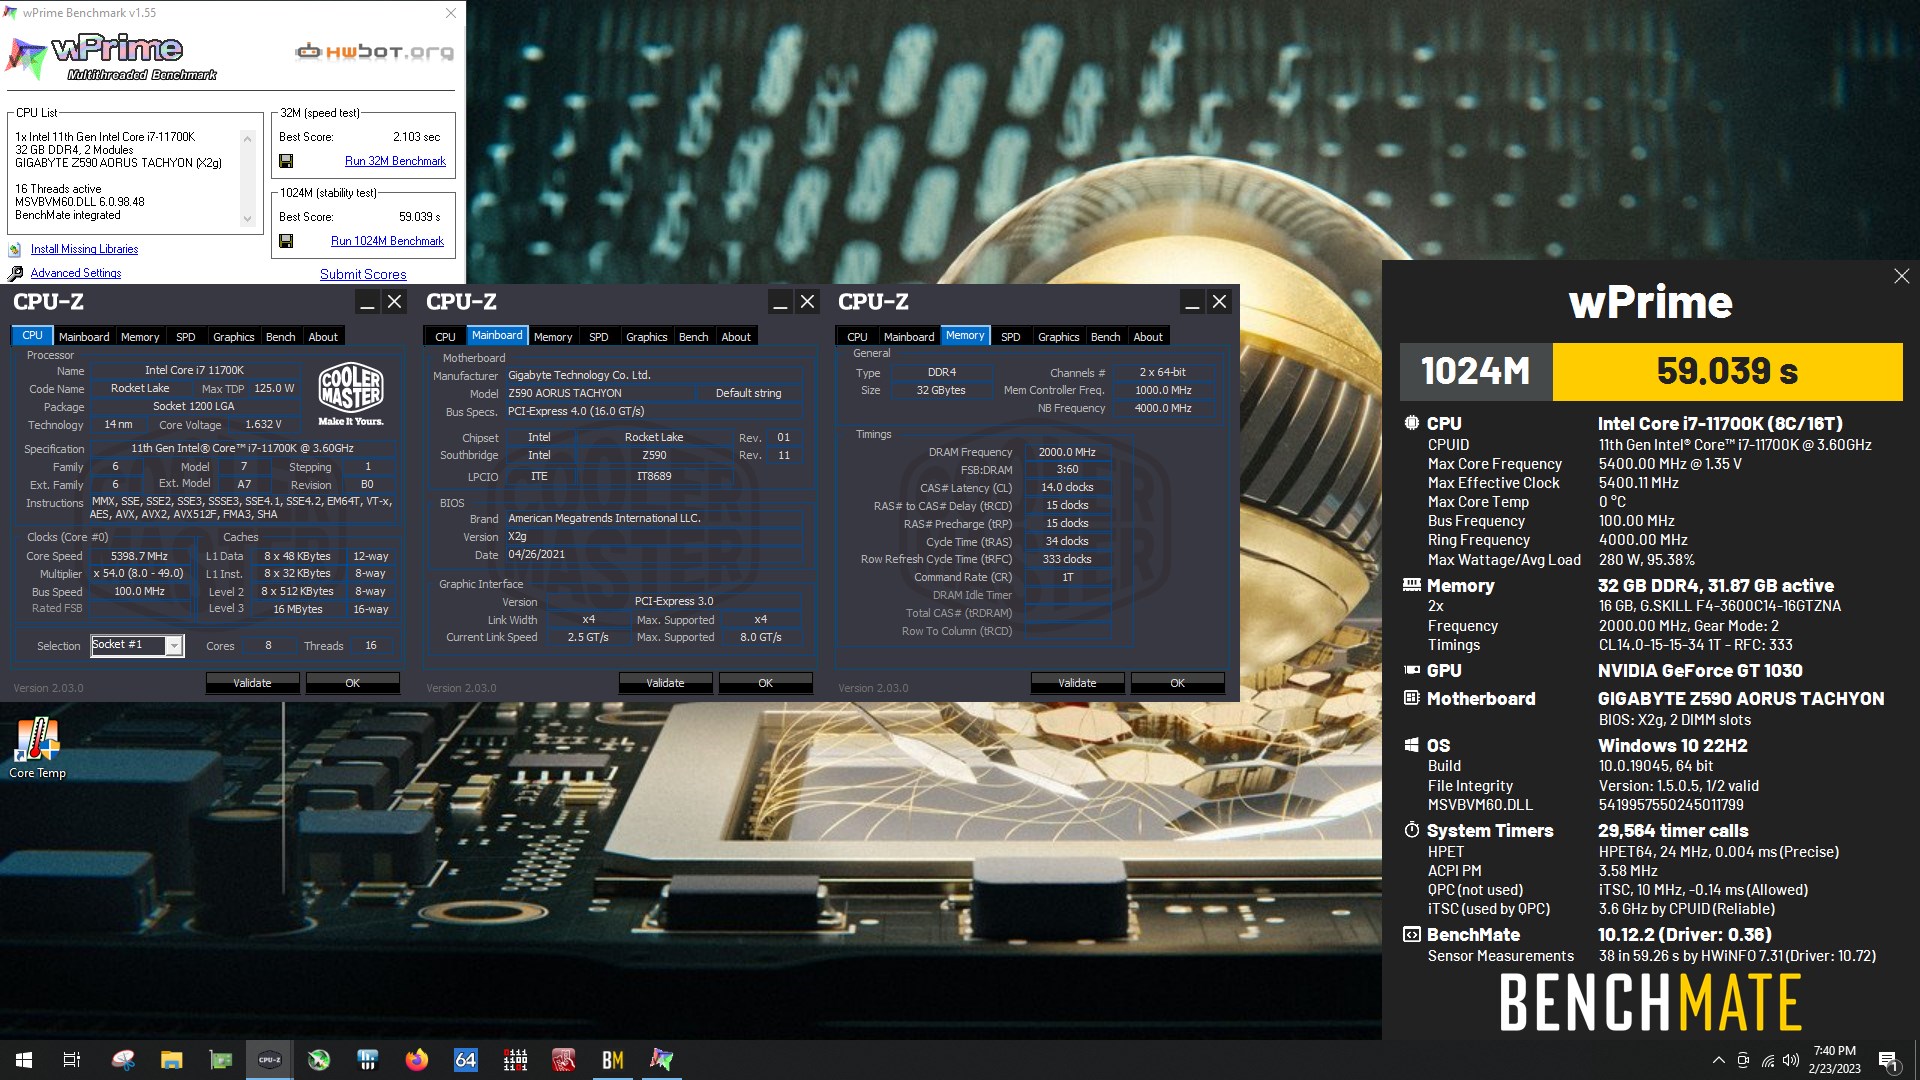This screenshot has width=1920, height=1080.
Task: Open green lightning taskbar app
Action: tap(319, 1060)
